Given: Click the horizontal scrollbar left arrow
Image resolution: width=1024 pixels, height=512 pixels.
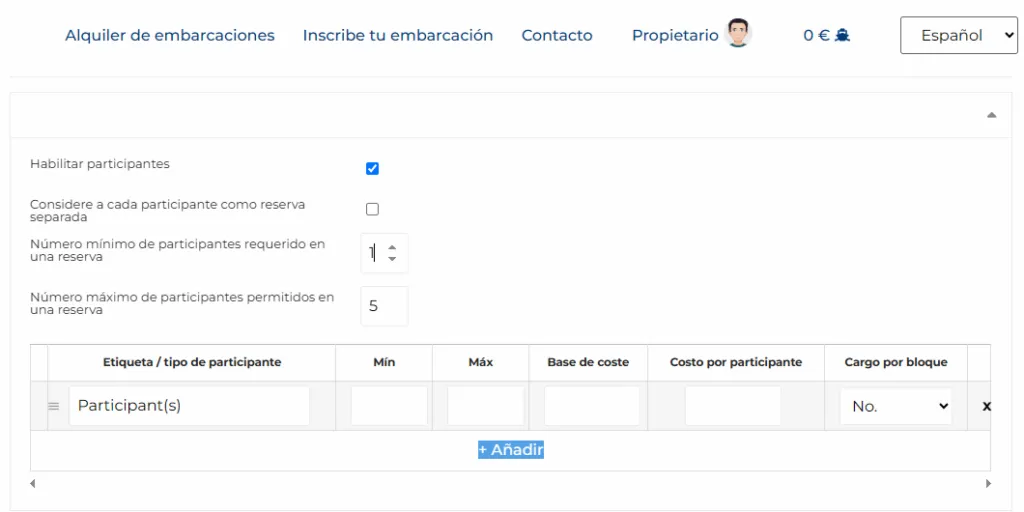Looking at the screenshot, I should pyautogui.click(x=33, y=484).
